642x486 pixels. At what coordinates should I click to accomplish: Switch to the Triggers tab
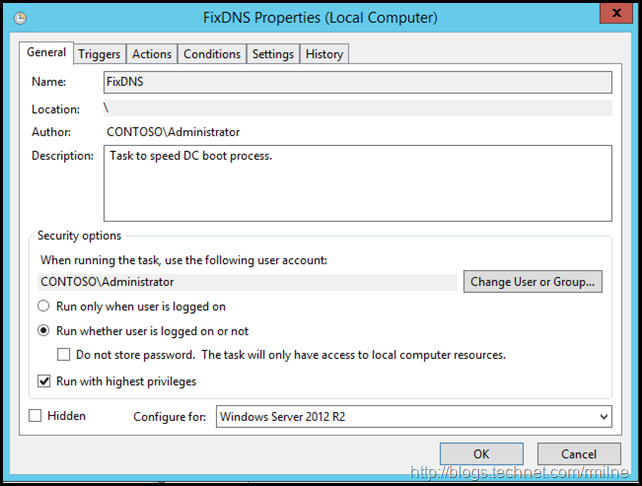tap(99, 54)
